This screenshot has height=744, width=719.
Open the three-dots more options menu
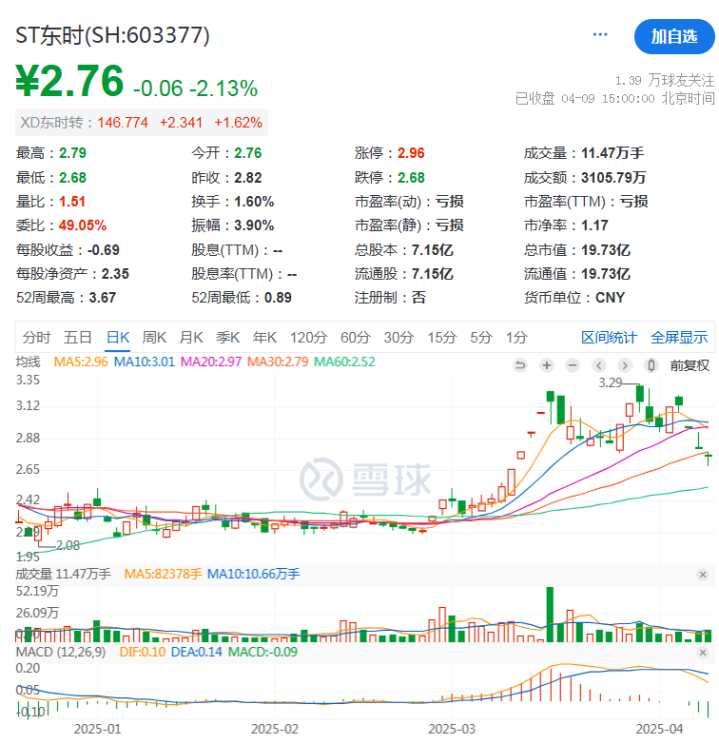tap(600, 34)
